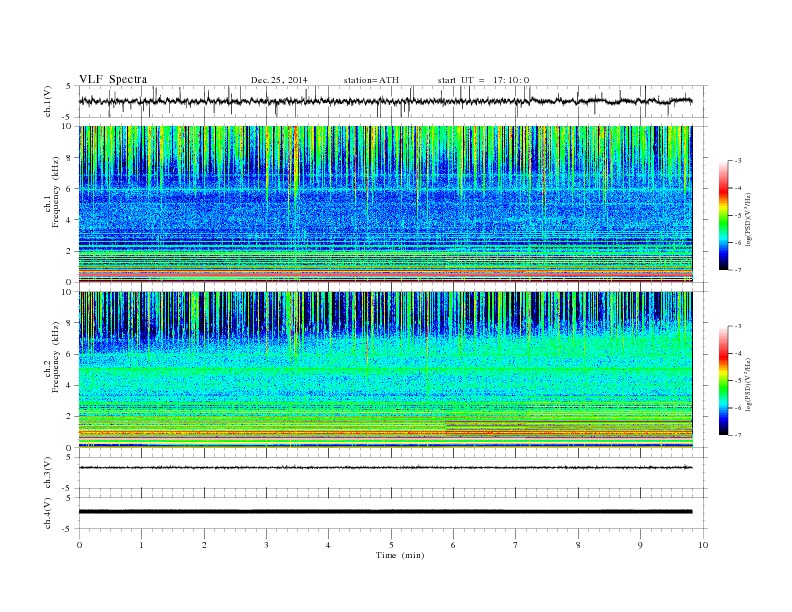
Task: Click time axis tick label "3"
Action: 266,545
